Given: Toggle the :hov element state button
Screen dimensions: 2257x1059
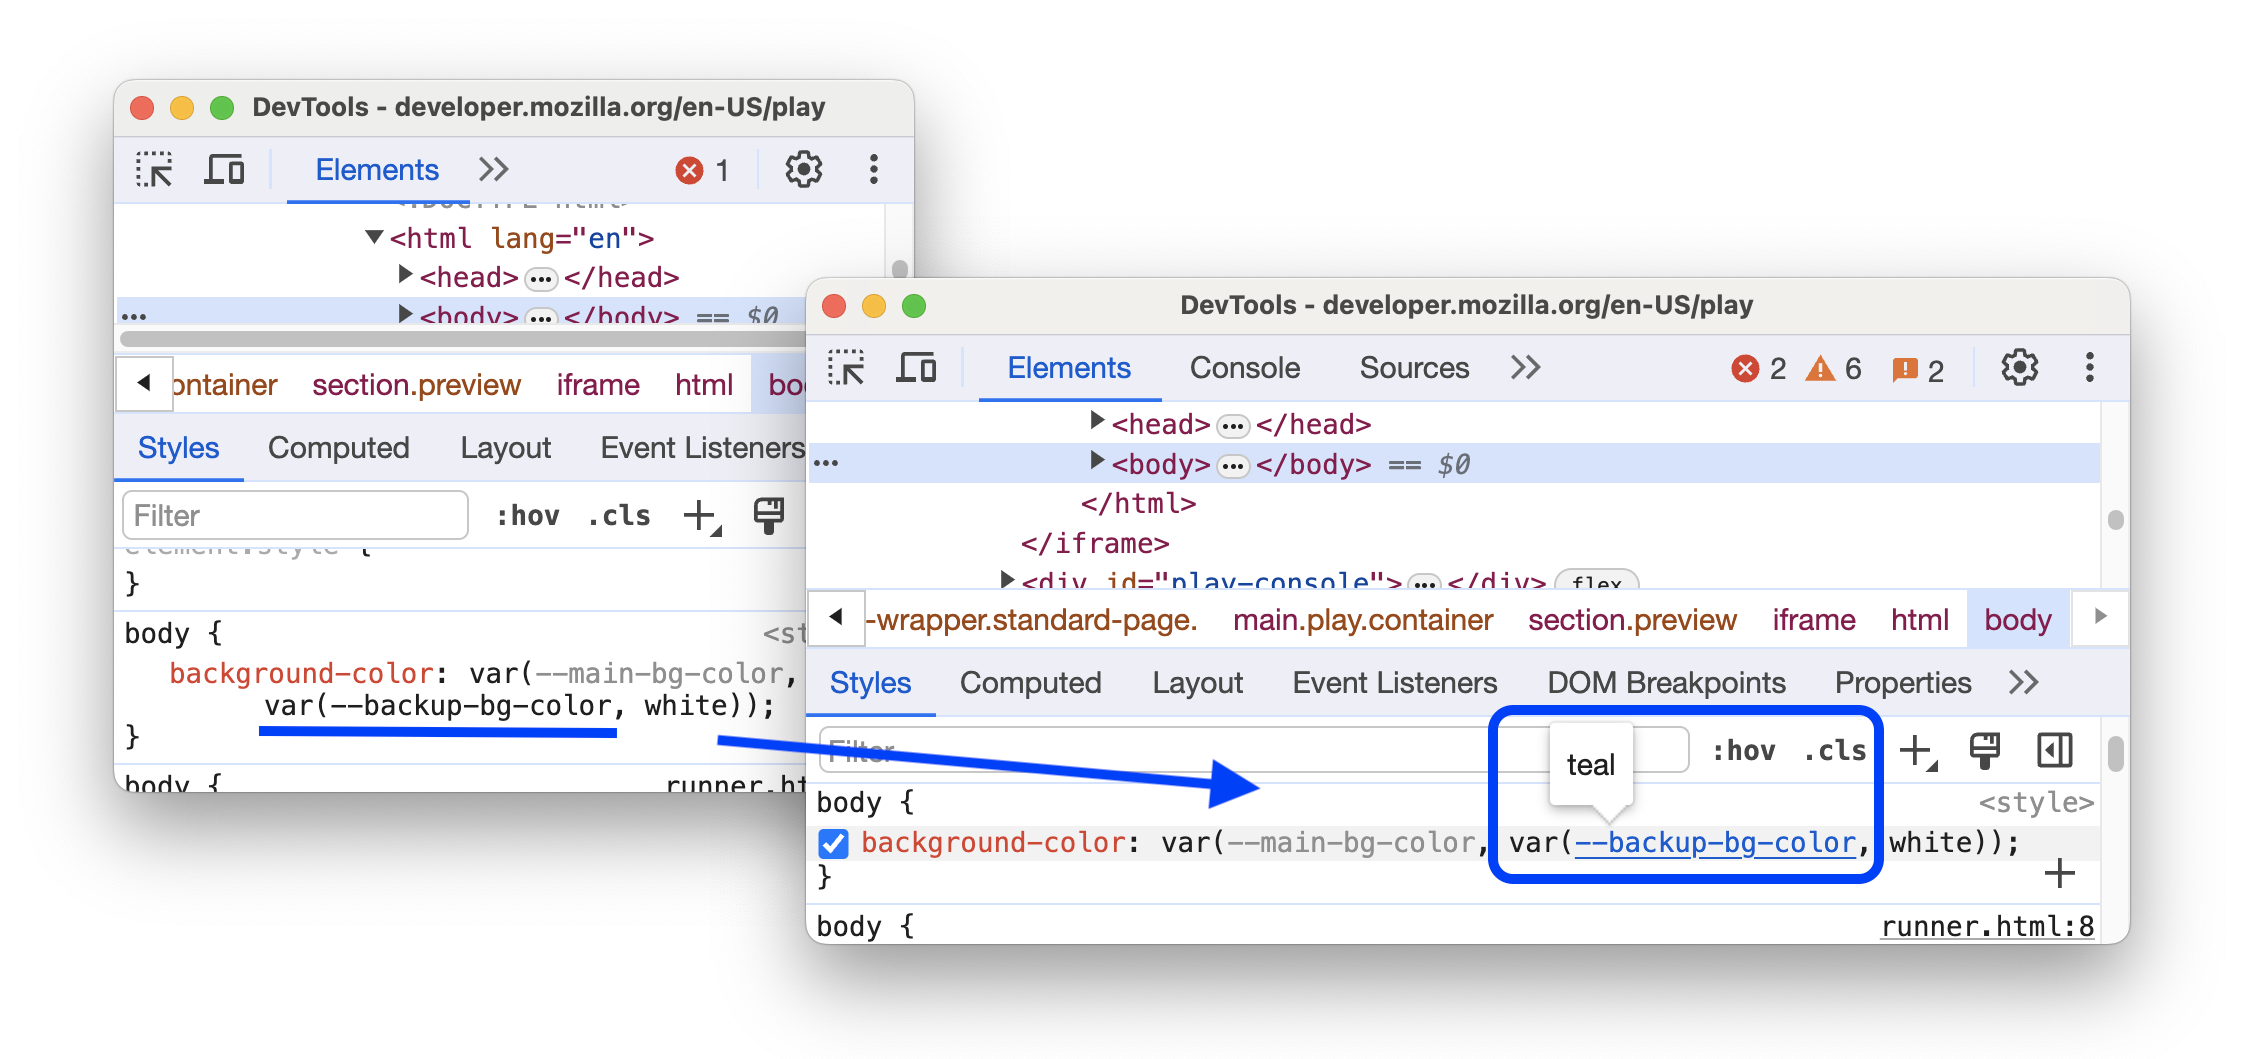Looking at the screenshot, I should [x=1743, y=751].
